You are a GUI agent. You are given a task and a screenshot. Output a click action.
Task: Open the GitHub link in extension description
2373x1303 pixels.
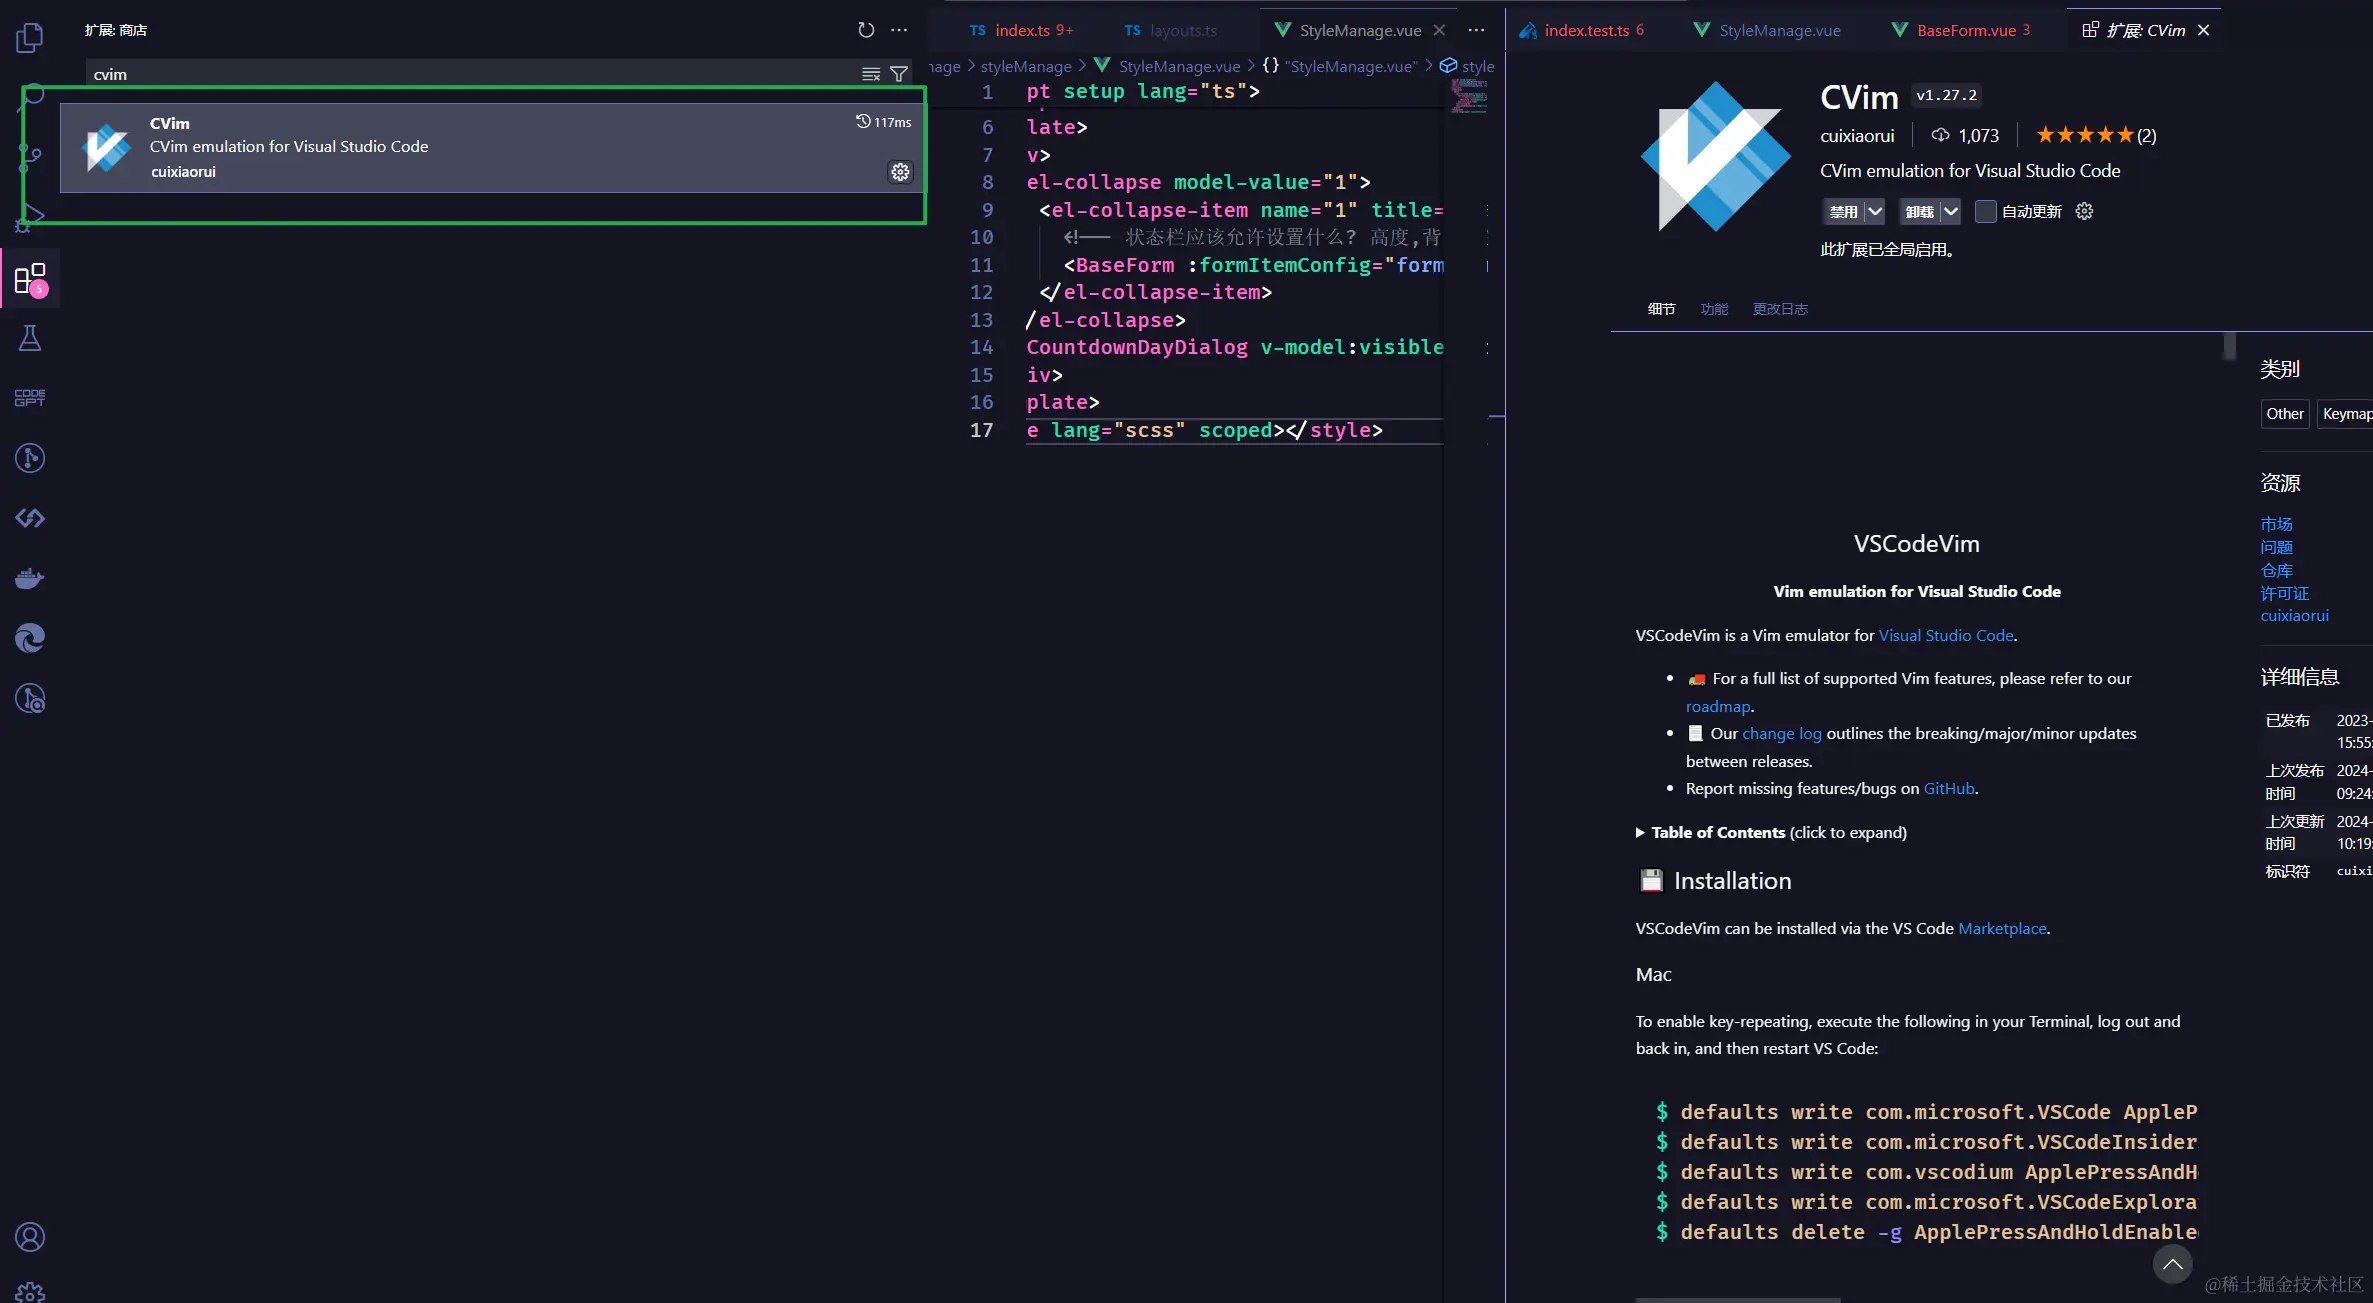tap(1948, 789)
